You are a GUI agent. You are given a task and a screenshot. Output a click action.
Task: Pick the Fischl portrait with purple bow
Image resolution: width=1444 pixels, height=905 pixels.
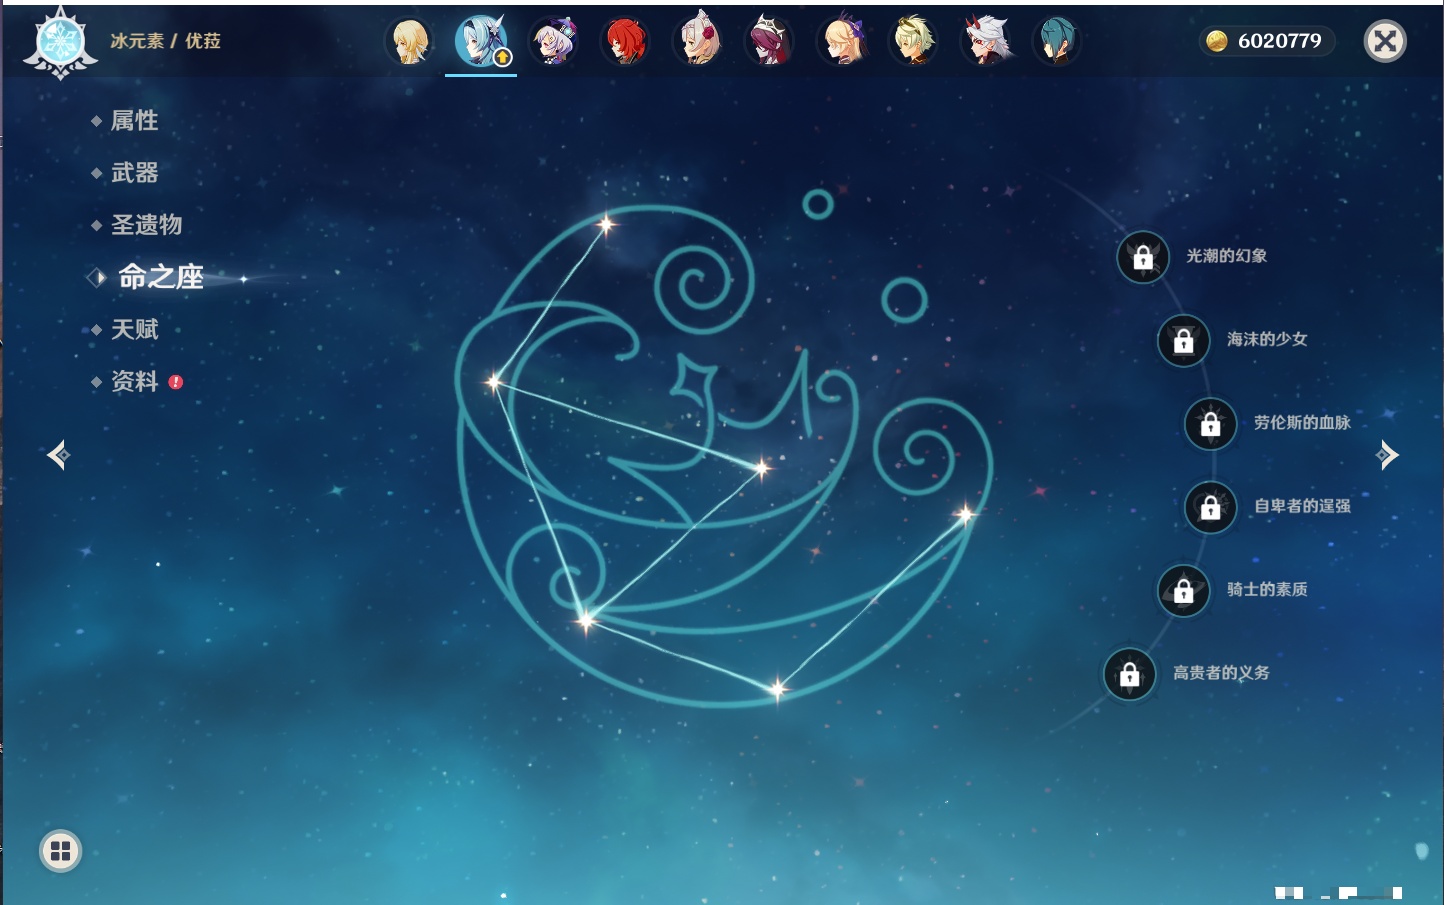[x=842, y=42]
